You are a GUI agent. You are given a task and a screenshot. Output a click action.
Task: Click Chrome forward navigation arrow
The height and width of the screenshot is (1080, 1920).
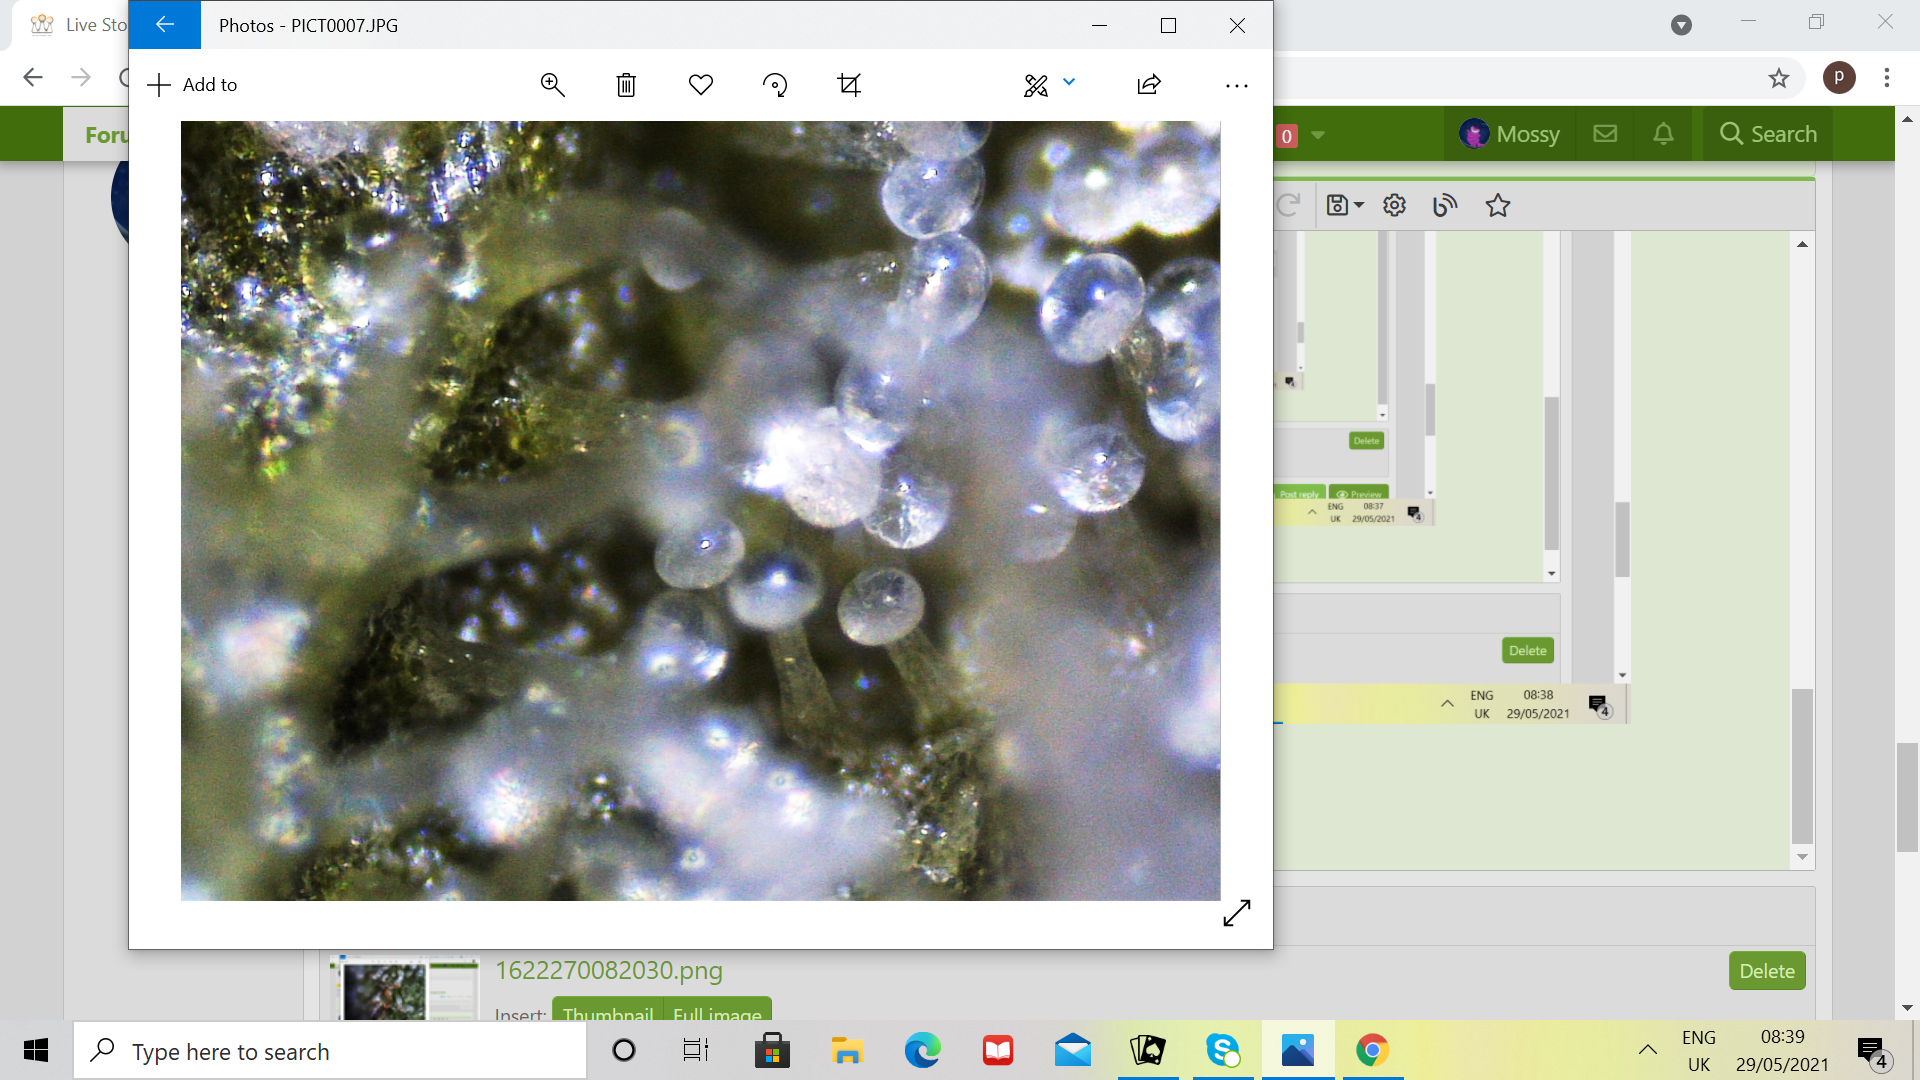click(x=81, y=78)
